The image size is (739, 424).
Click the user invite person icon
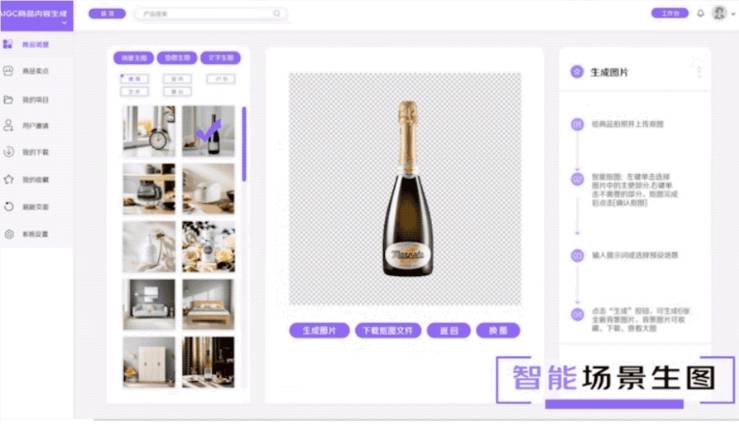(8, 125)
